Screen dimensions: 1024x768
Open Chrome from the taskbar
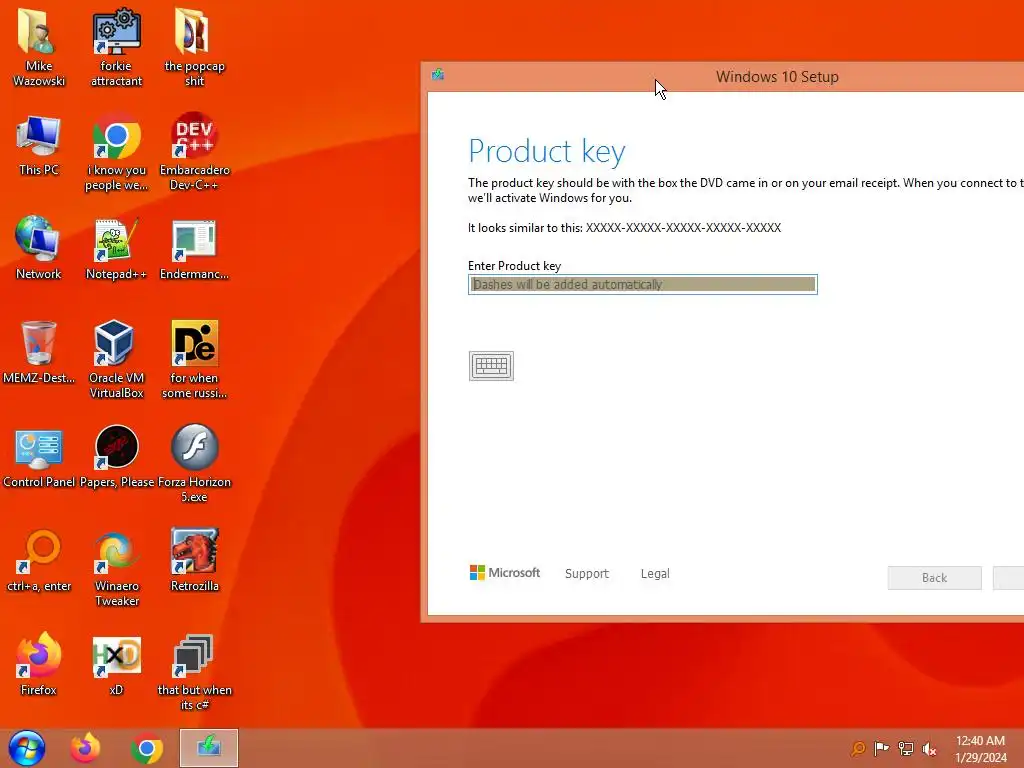click(x=147, y=748)
